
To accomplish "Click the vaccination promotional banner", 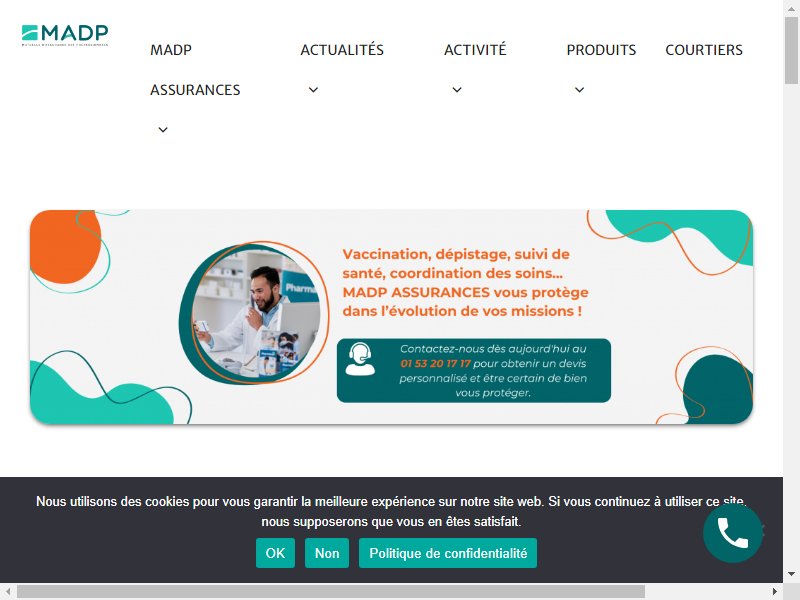I will [391, 317].
